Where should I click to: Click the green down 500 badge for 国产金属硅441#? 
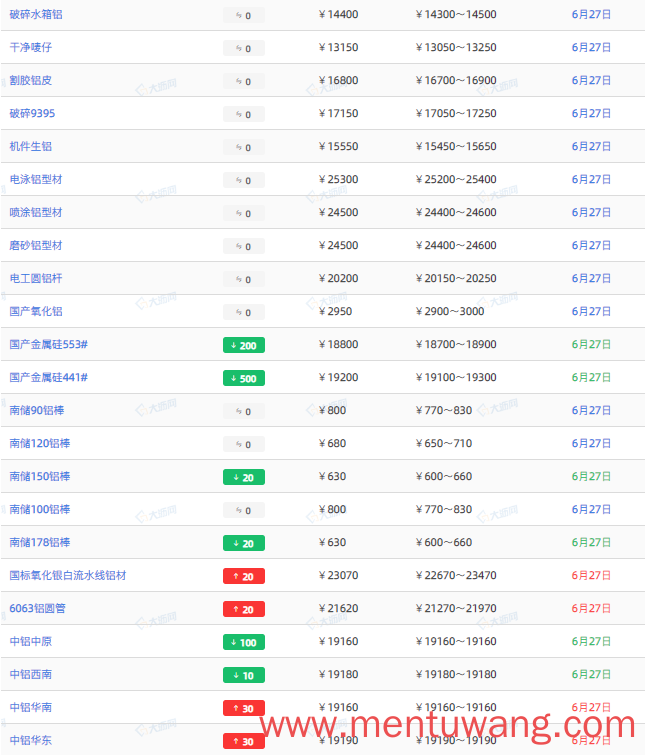[244, 378]
